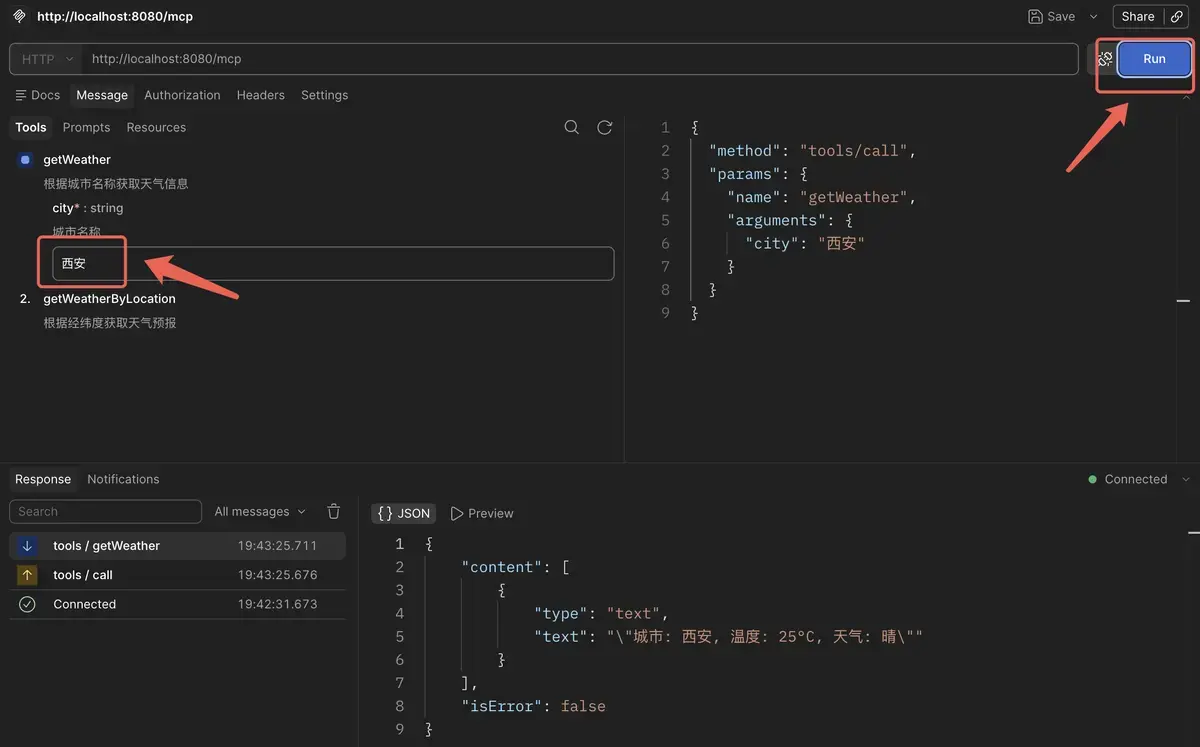This screenshot has width=1200, height=747.
Task: Click the "method": "tools/call" line in the editor
Action: click(x=812, y=151)
